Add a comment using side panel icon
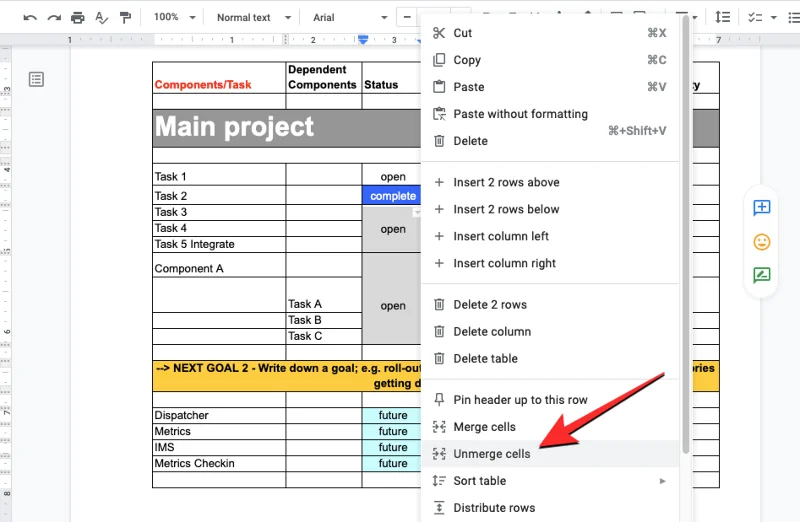The image size is (800, 522). pyautogui.click(x=762, y=208)
